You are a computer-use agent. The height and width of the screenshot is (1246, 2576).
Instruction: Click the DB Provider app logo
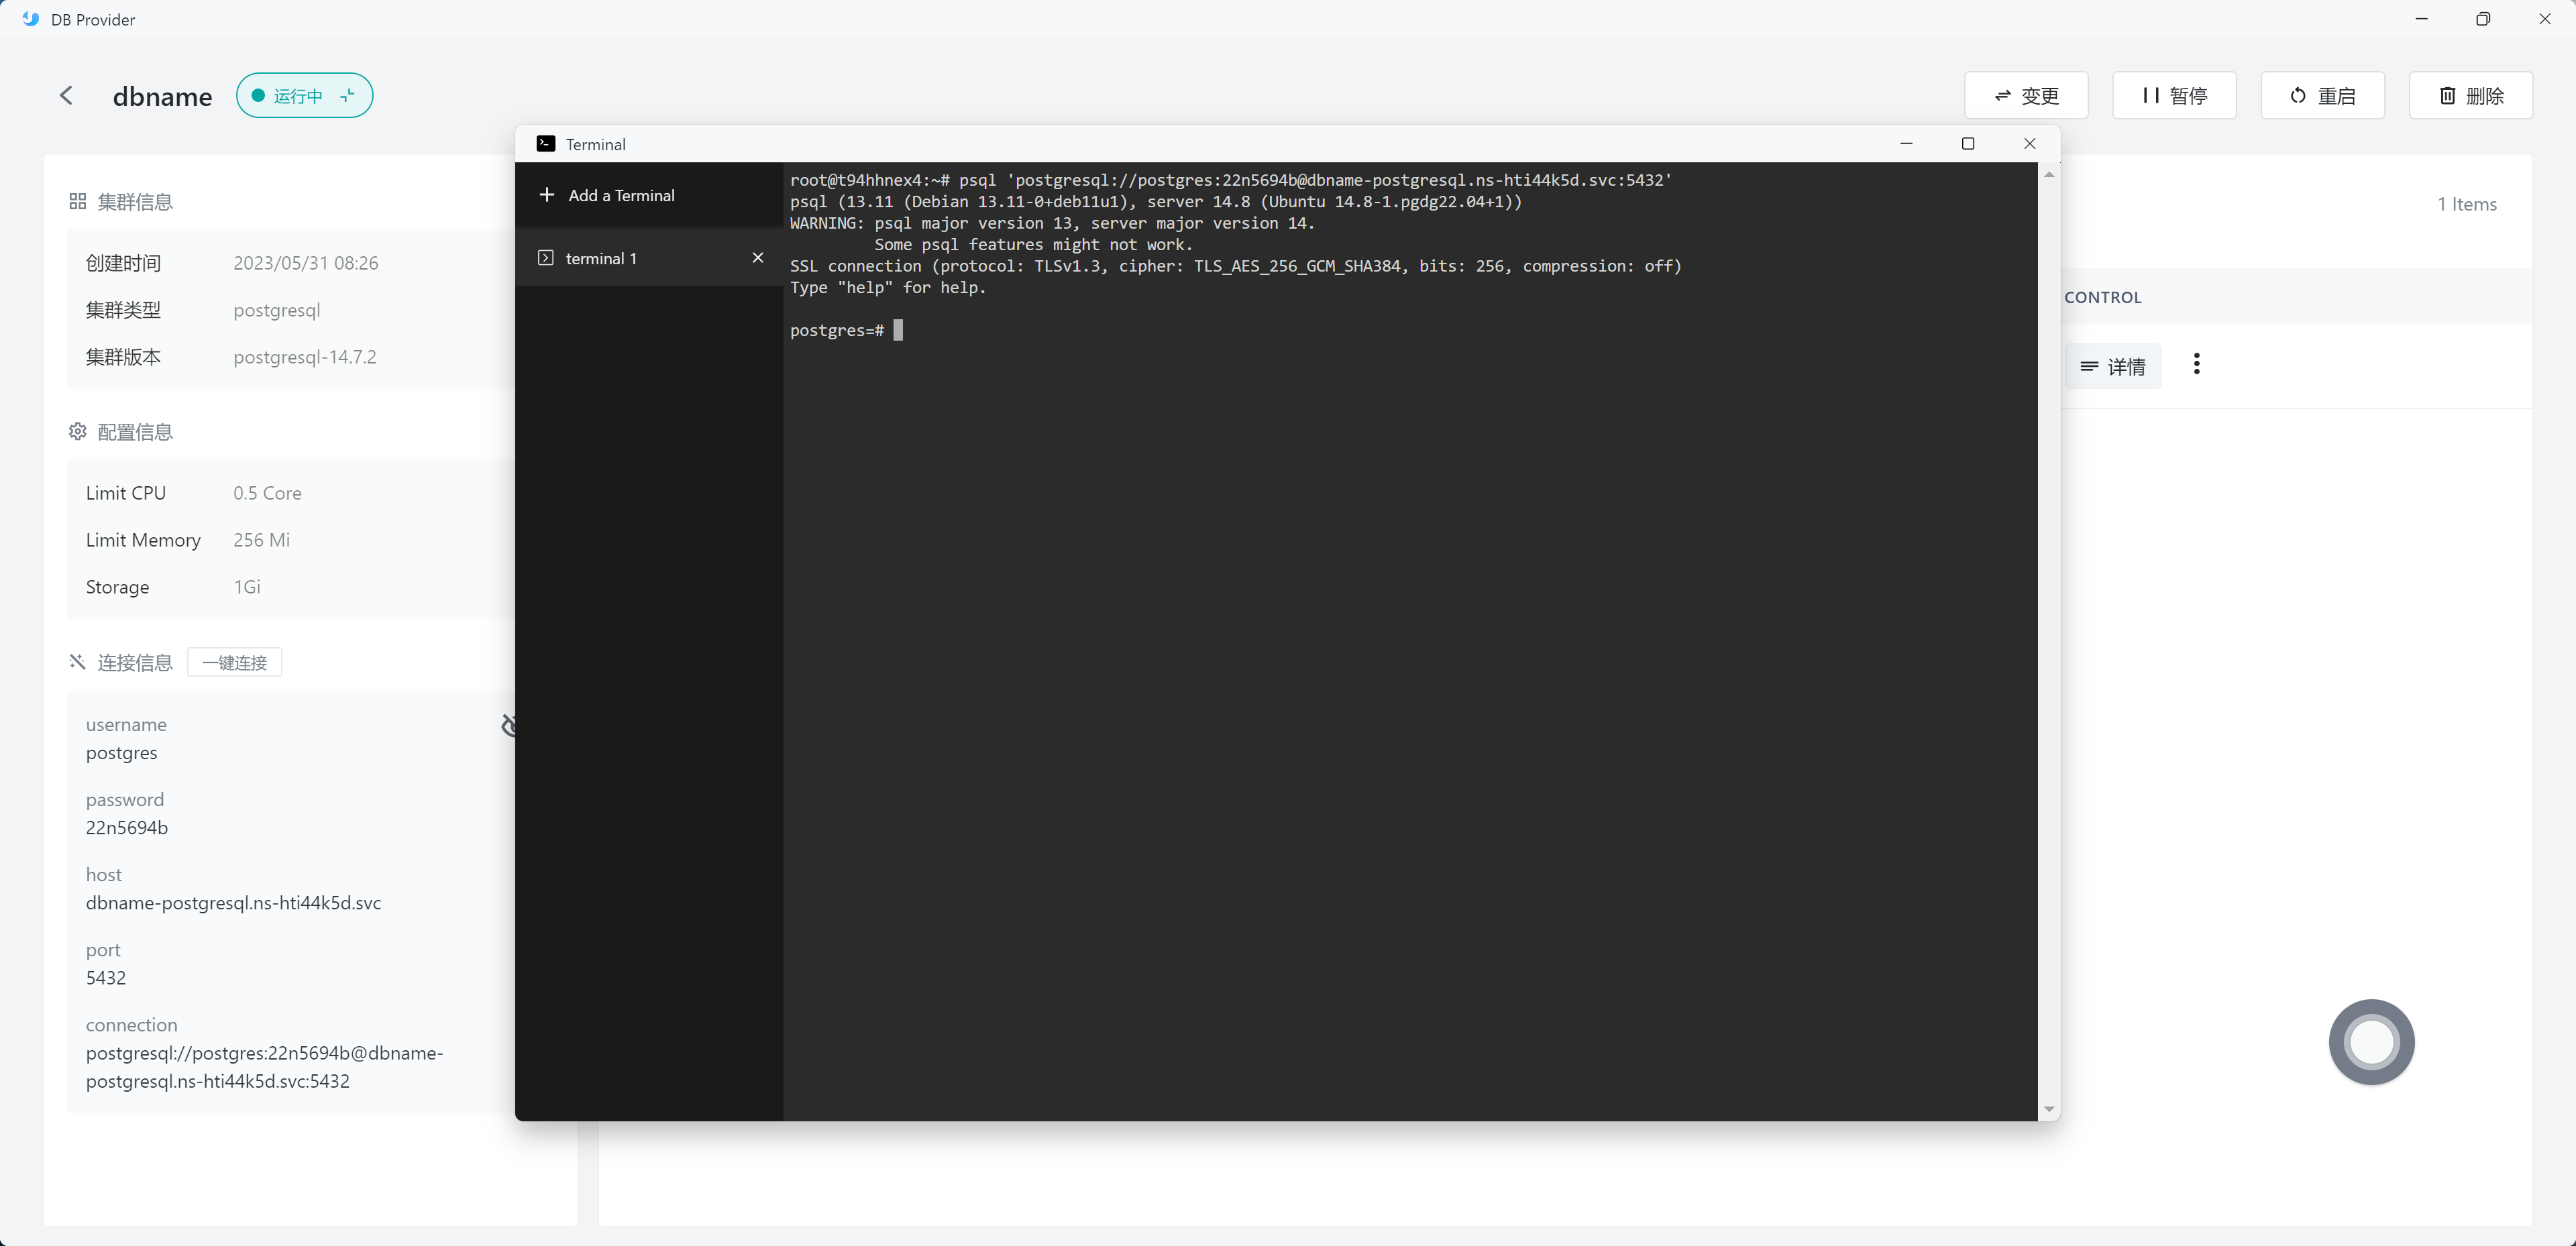(x=30, y=19)
